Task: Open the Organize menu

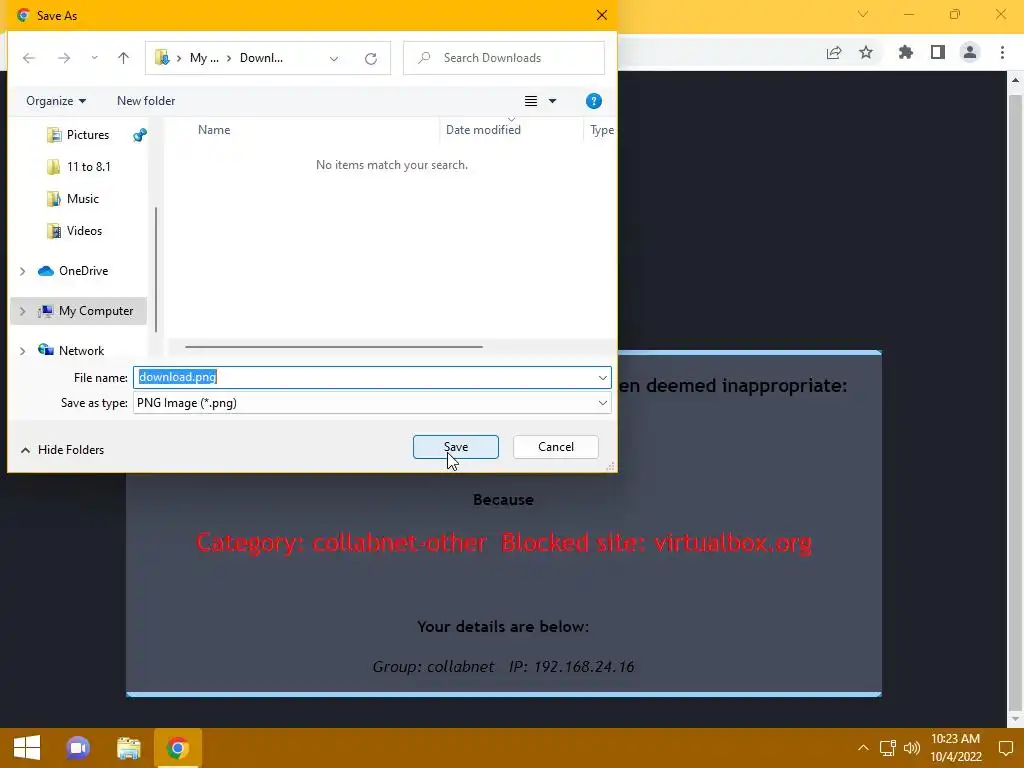Action: [56, 101]
